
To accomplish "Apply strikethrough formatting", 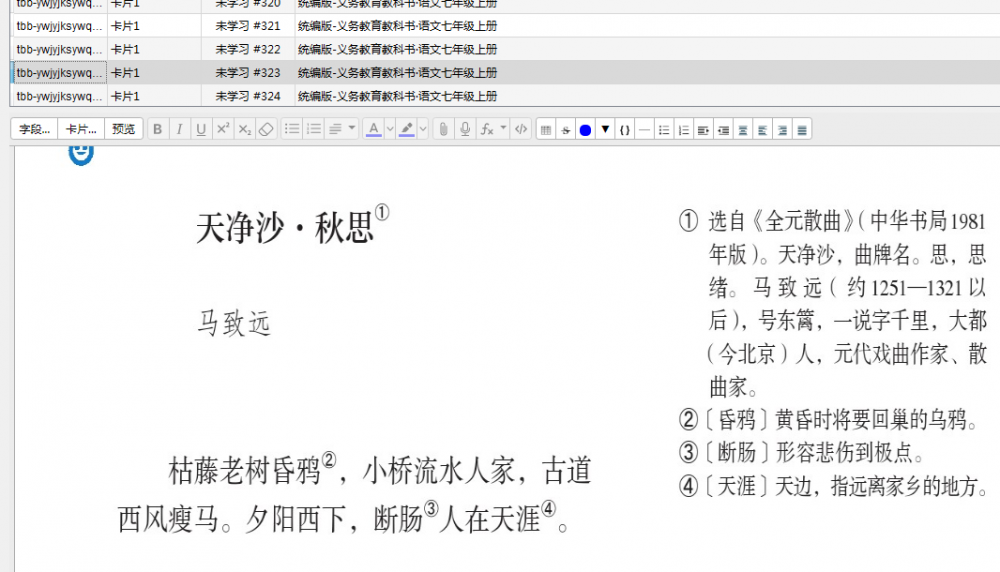I will (x=566, y=130).
